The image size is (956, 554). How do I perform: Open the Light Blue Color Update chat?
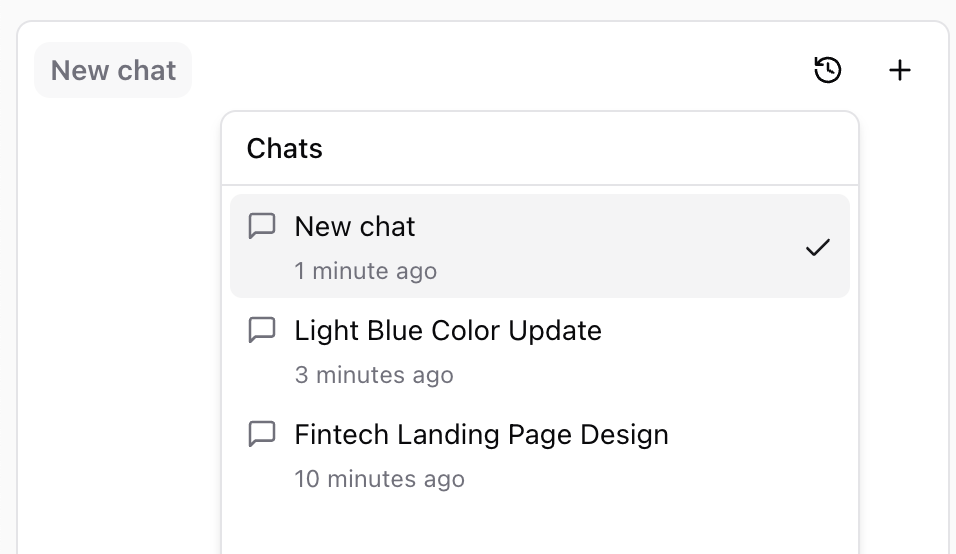(x=448, y=331)
